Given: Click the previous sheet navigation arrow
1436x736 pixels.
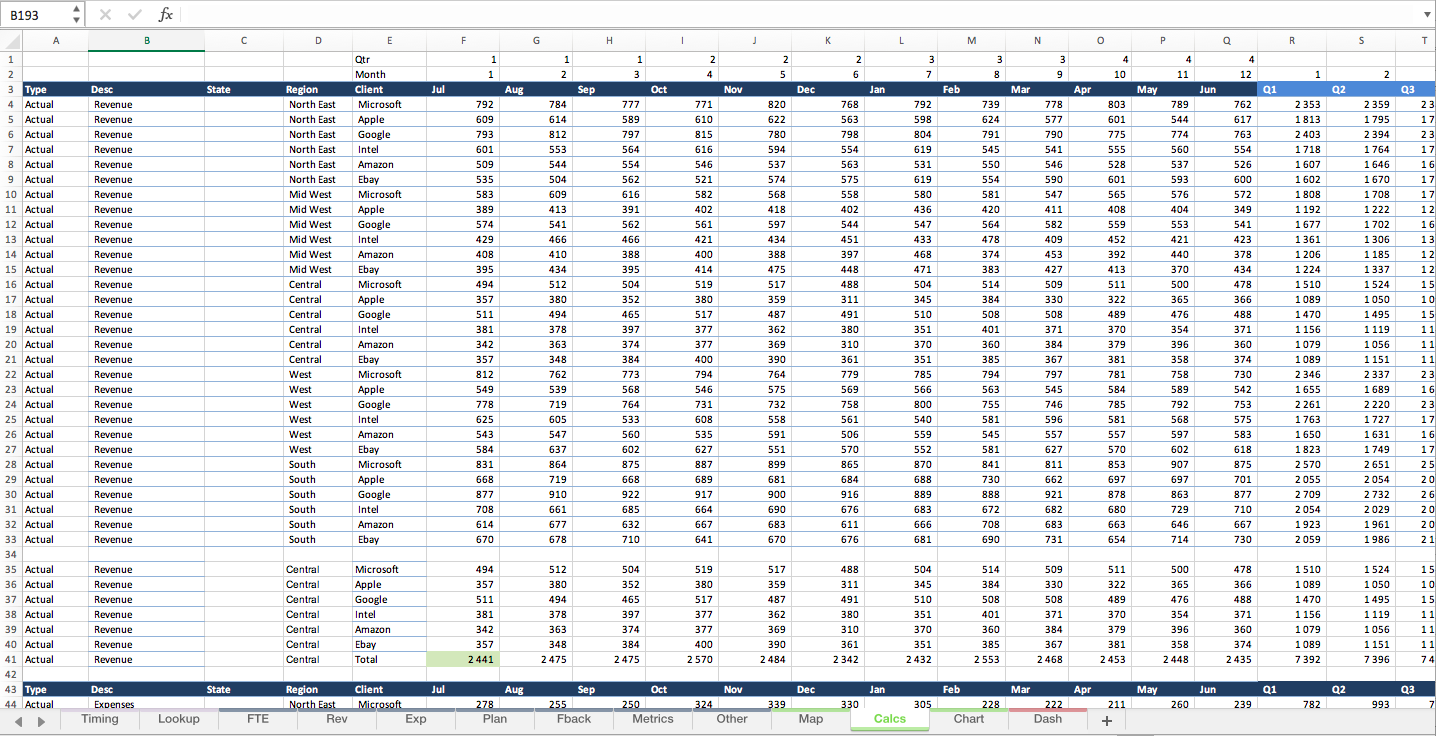Looking at the screenshot, I should click(19, 720).
